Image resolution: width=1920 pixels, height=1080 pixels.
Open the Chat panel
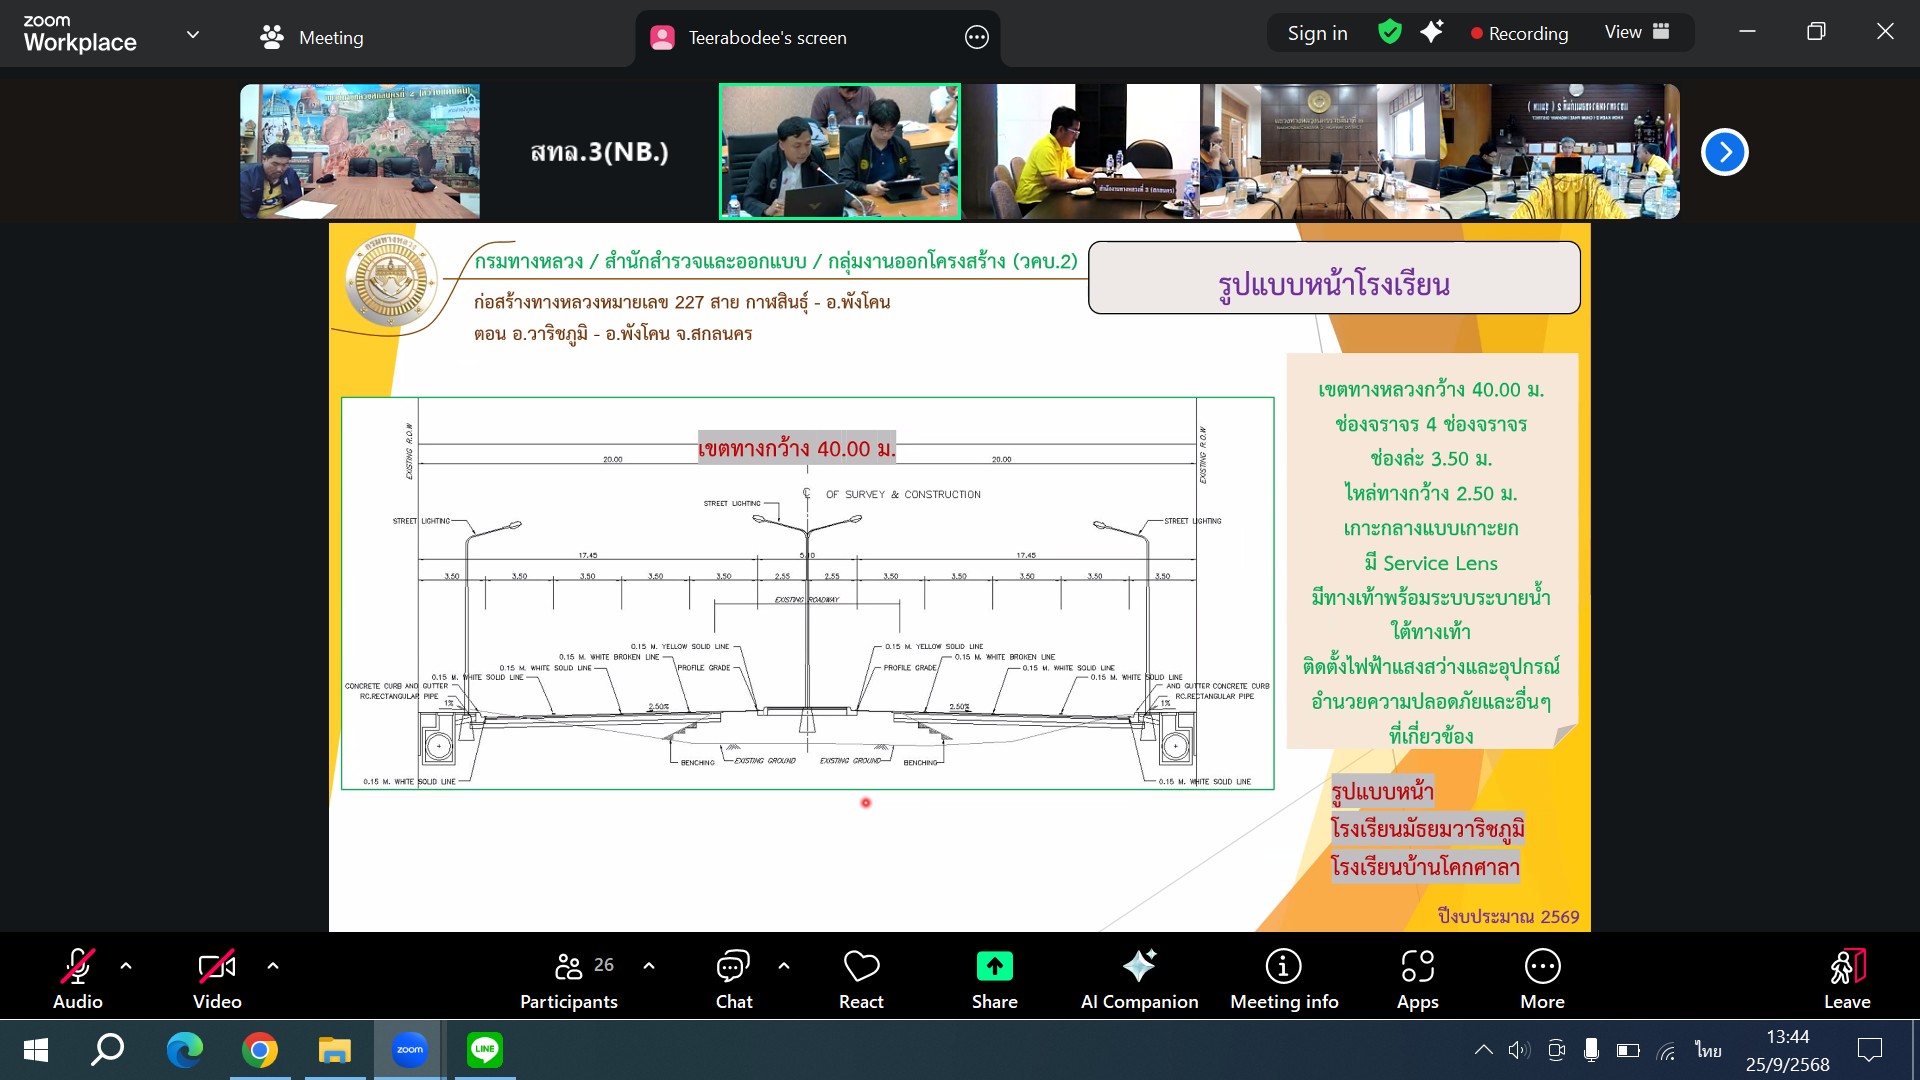(733, 967)
